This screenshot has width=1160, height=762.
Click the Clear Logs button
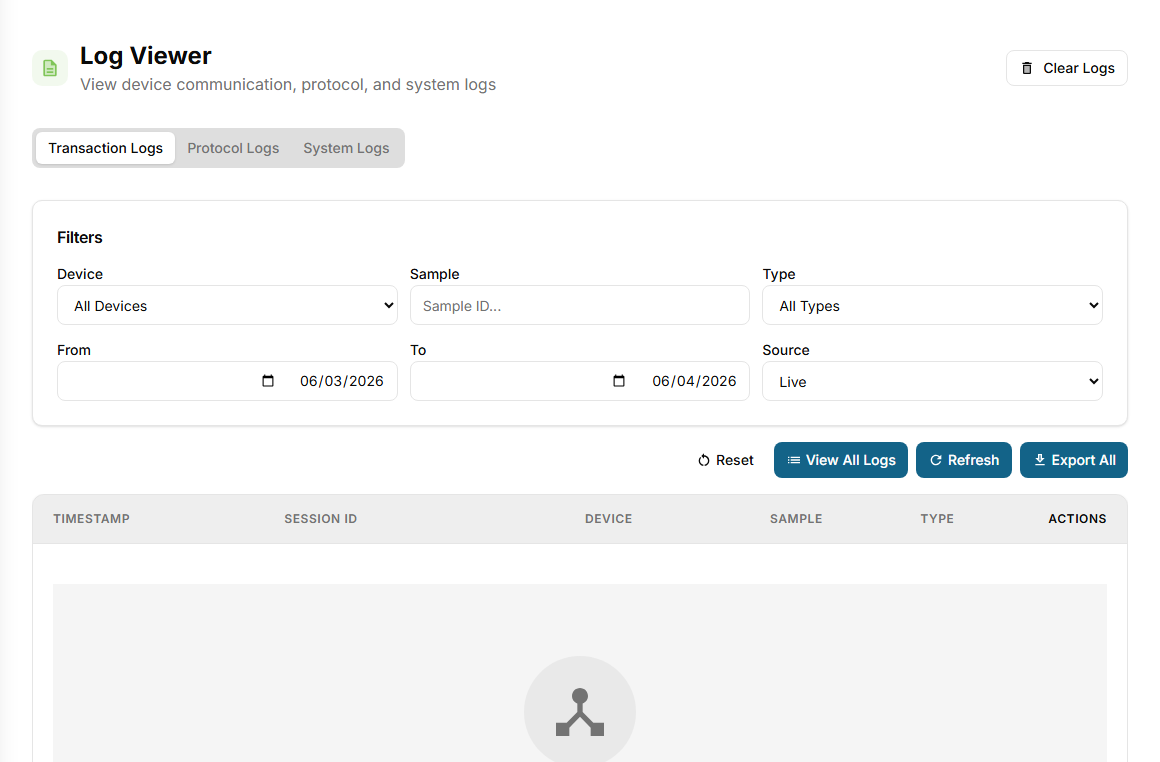click(x=1066, y=68)
